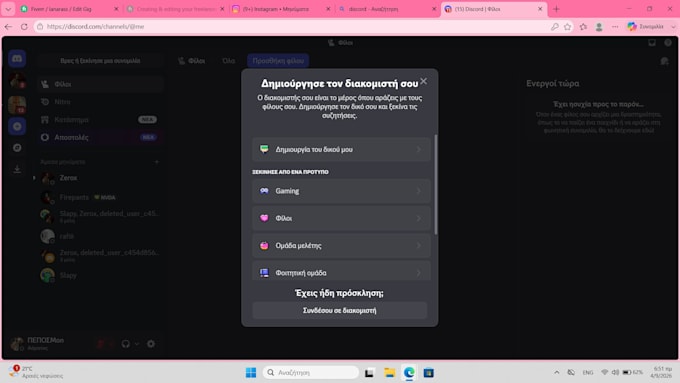The image size is (680, 383).
Task: Select the 'Ομάδα μελέτης' template
Action: tap(341, 246)
